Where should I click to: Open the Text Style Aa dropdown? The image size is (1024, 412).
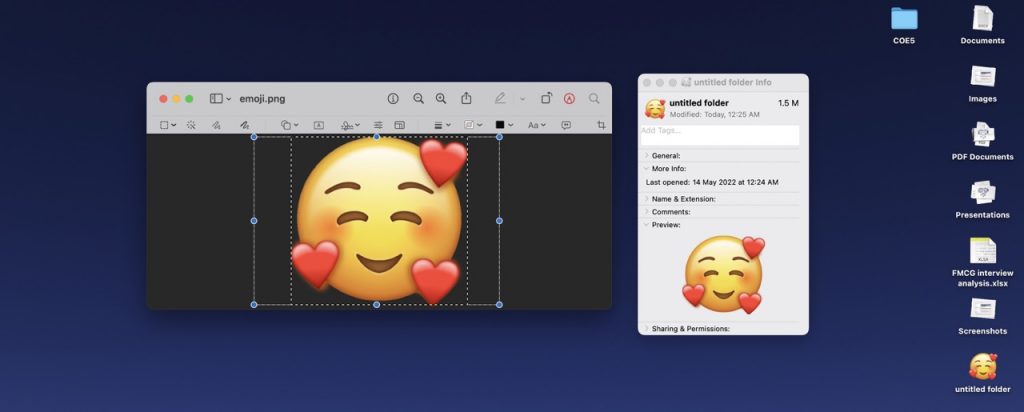pos(536,125)
